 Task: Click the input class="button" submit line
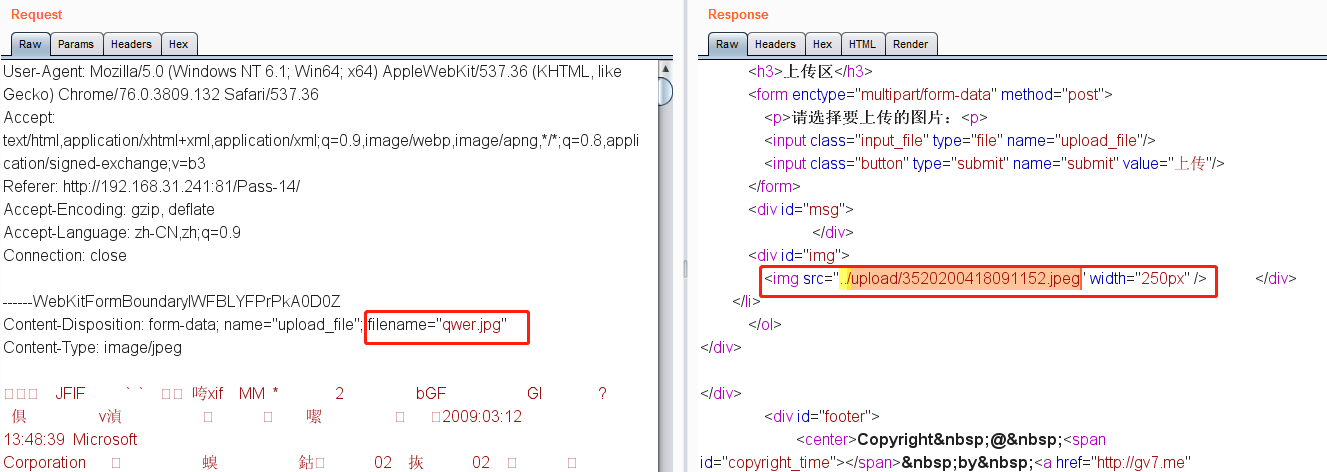point(994,164)
